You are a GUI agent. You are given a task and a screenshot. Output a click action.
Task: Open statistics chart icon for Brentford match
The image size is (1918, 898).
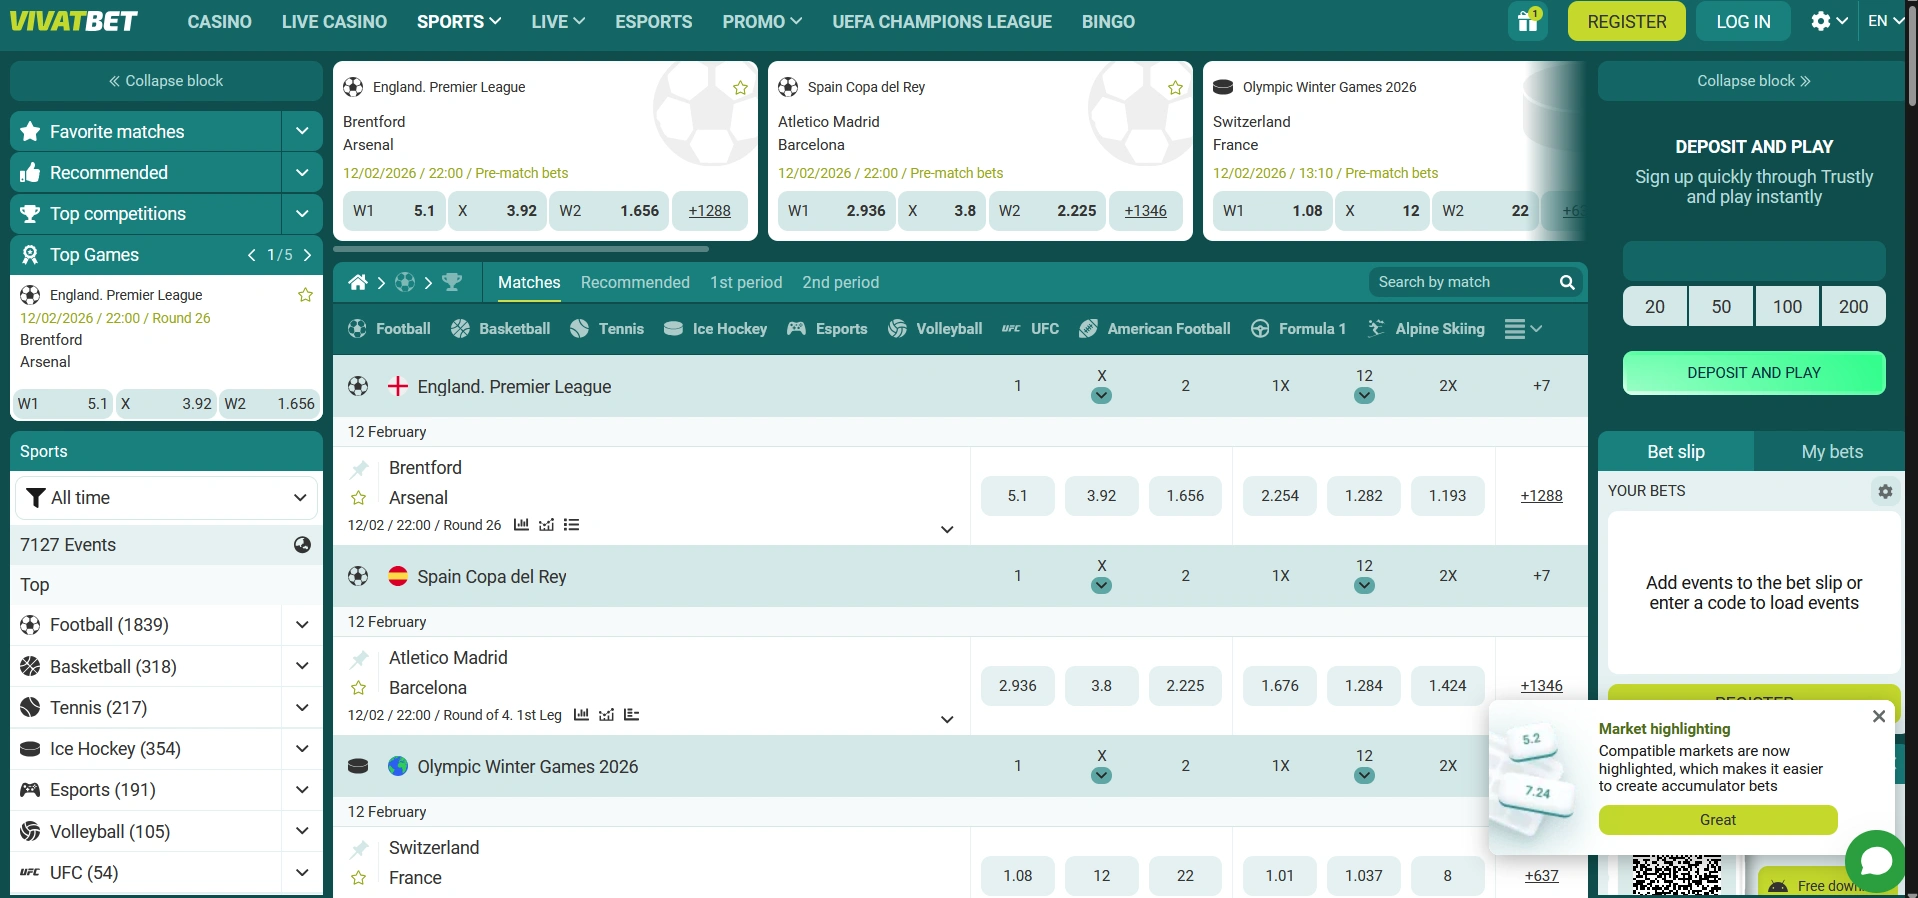521,525
